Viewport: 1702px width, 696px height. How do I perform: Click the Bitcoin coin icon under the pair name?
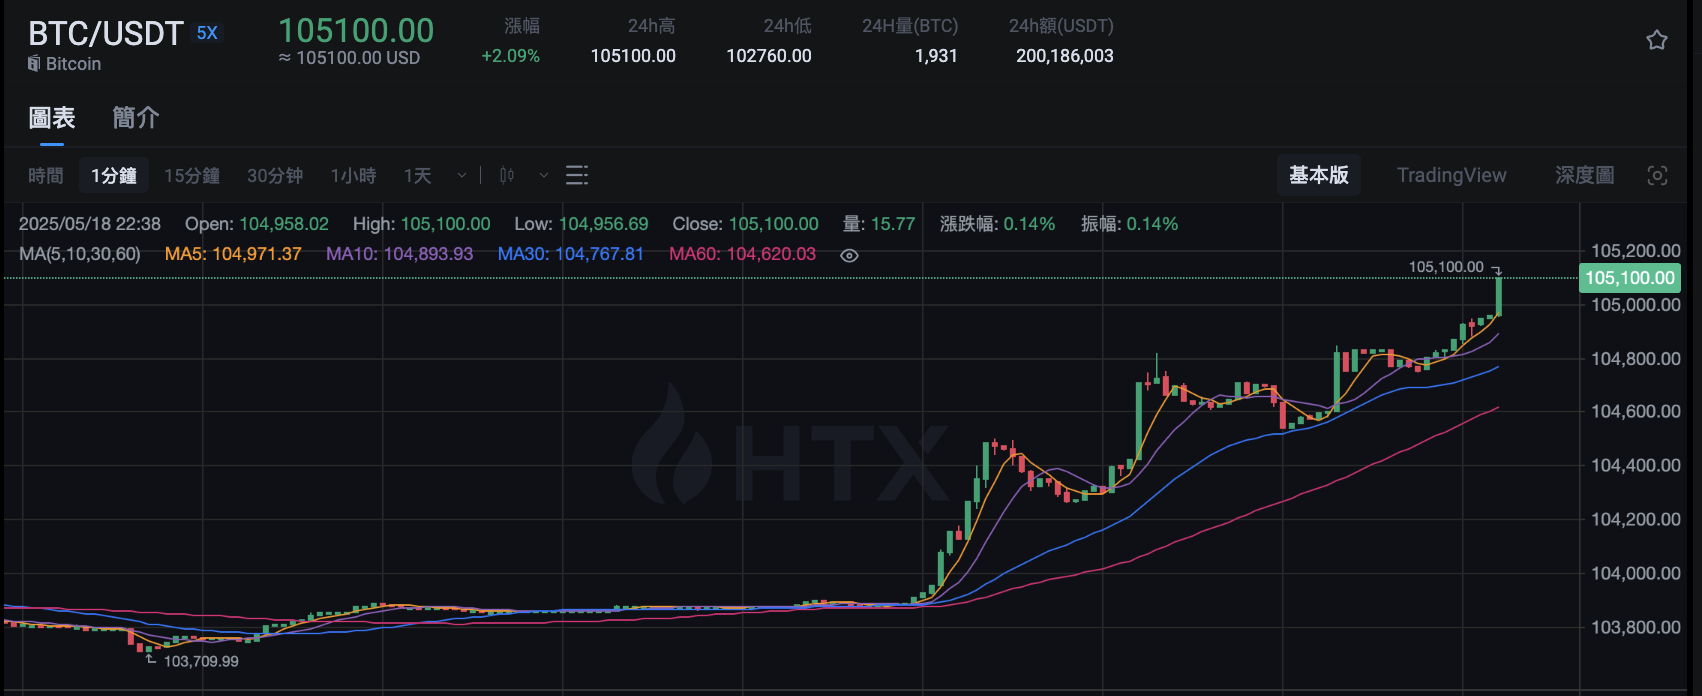[34, 64]
